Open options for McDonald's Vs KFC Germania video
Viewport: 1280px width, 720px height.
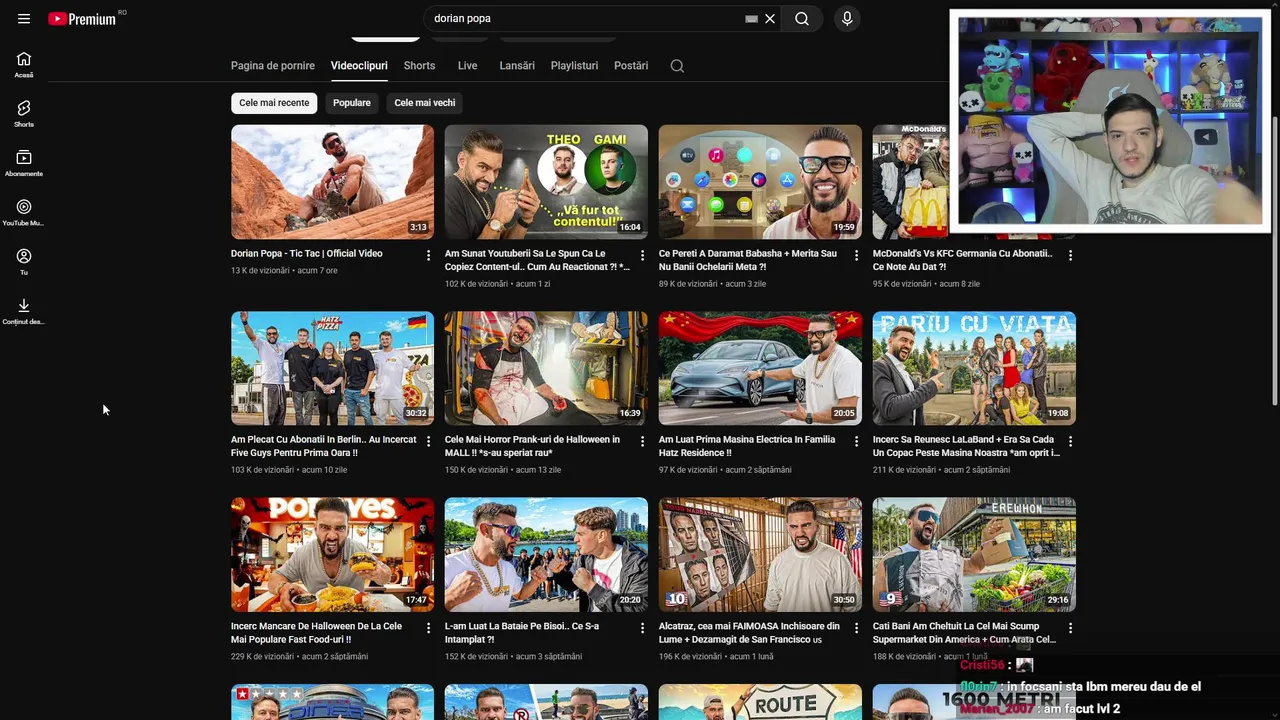click(1070, 256)
